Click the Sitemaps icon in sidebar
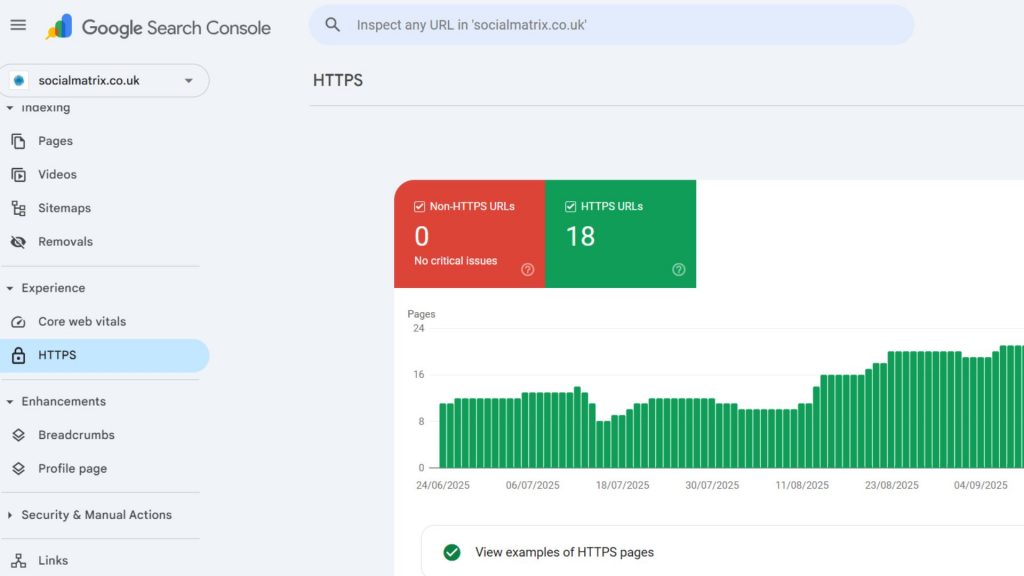The width and height of the screenshot is (1024, 576). 18,208
